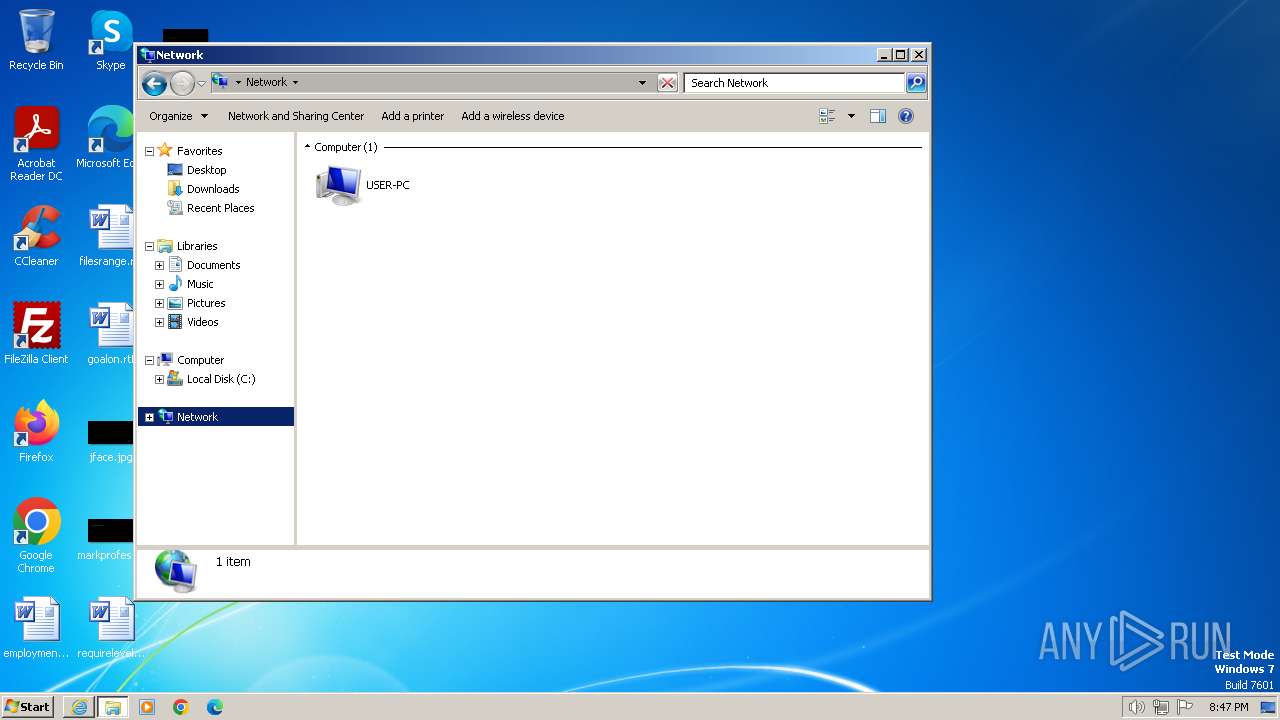This screenshot has height=720, width=1280.
Task: Click the Change your view icon
Action: coord(827,116)
